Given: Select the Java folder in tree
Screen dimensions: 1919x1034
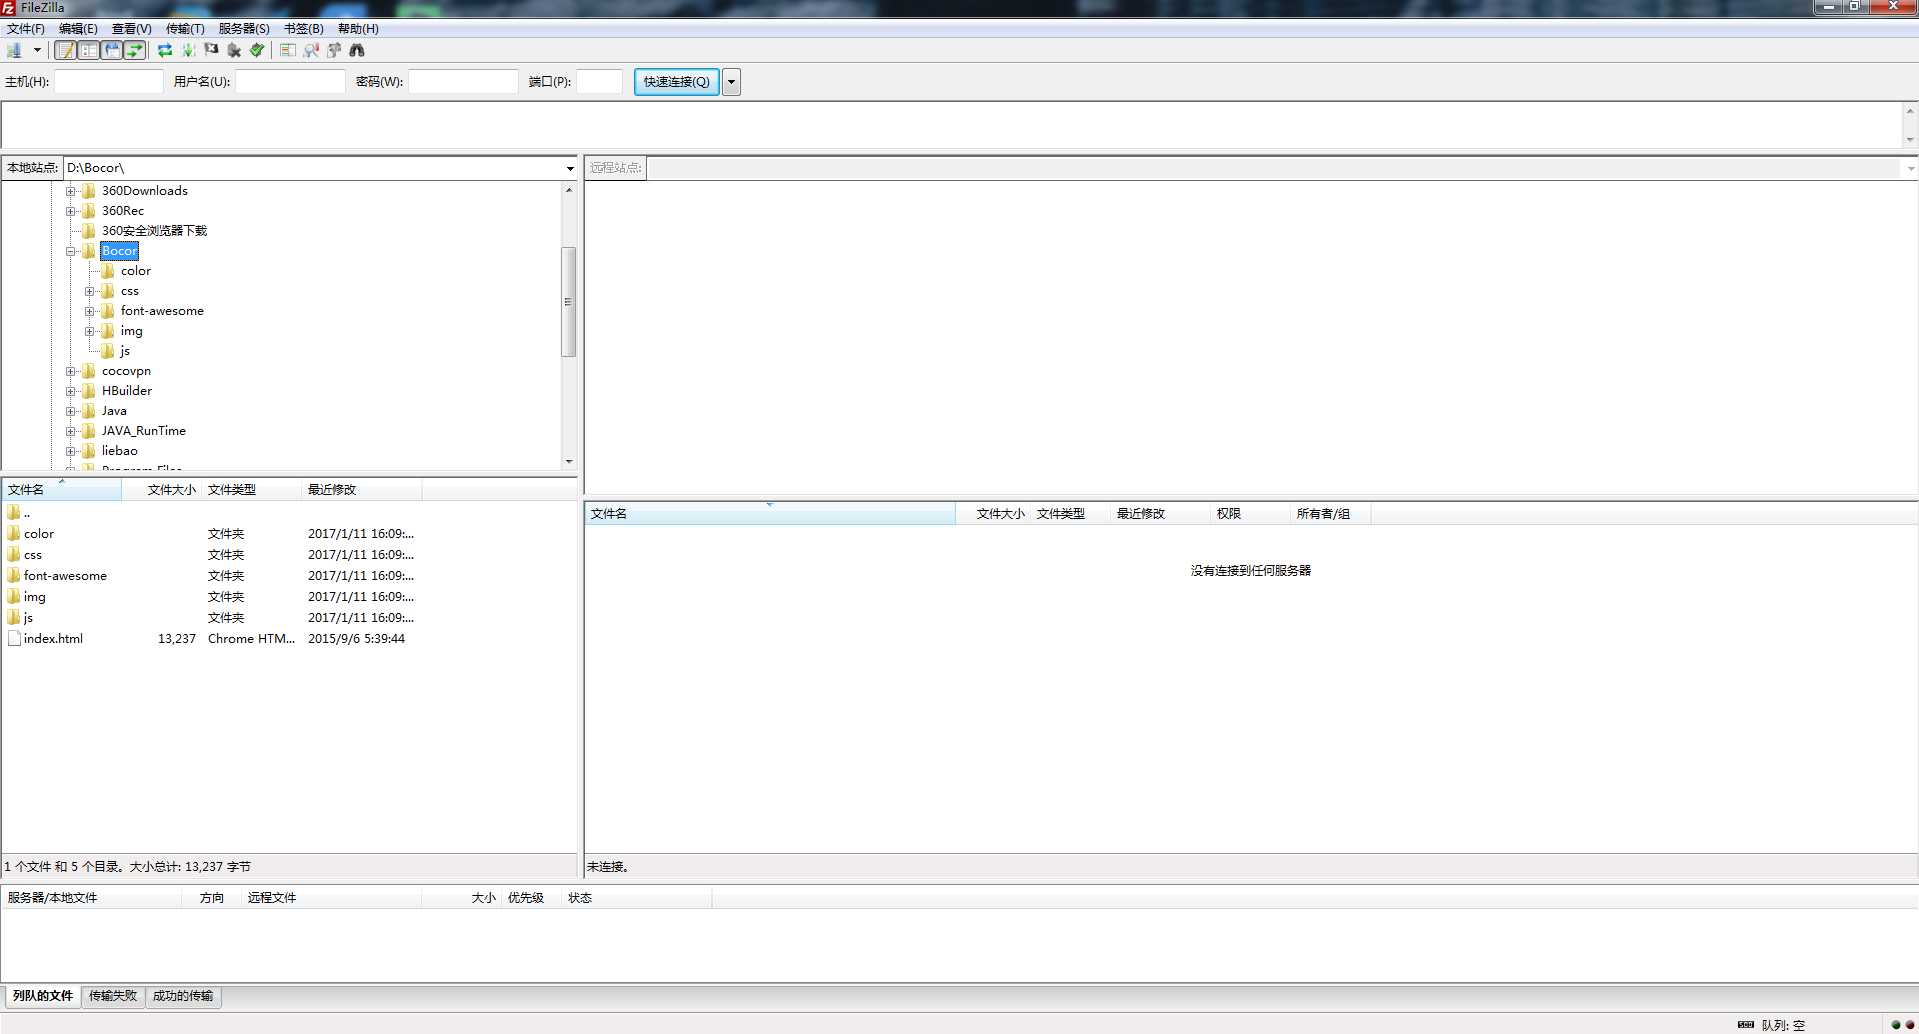Looking at the screenshot, I should (x=114, y=411).
